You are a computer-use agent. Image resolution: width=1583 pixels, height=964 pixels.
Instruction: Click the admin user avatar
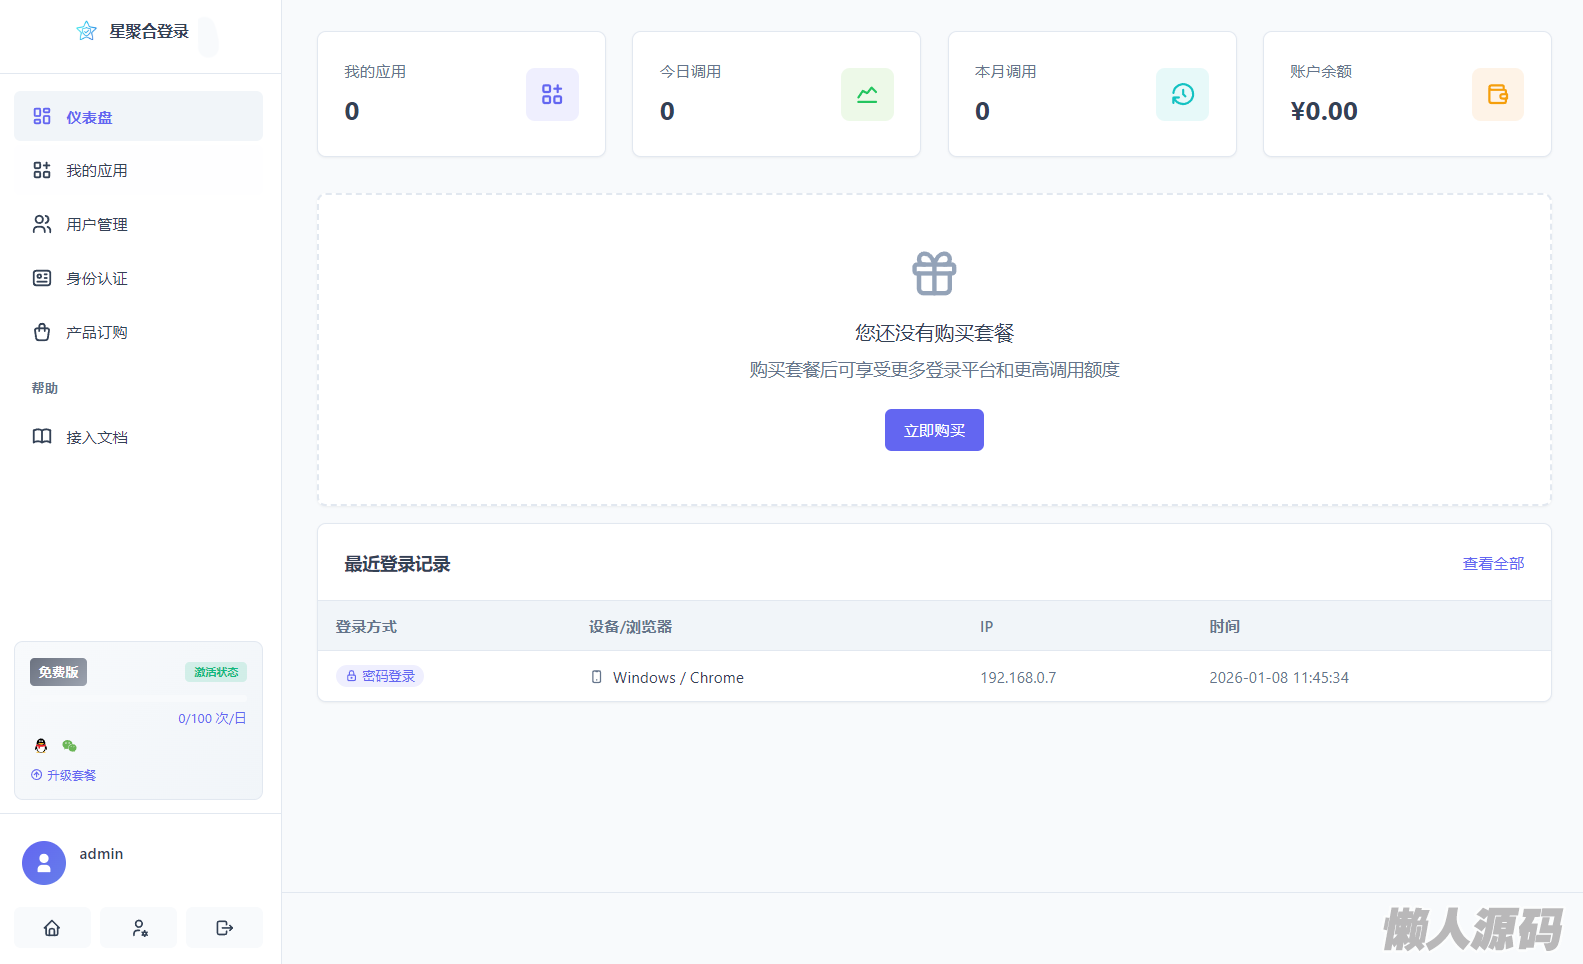pos(44,863)
